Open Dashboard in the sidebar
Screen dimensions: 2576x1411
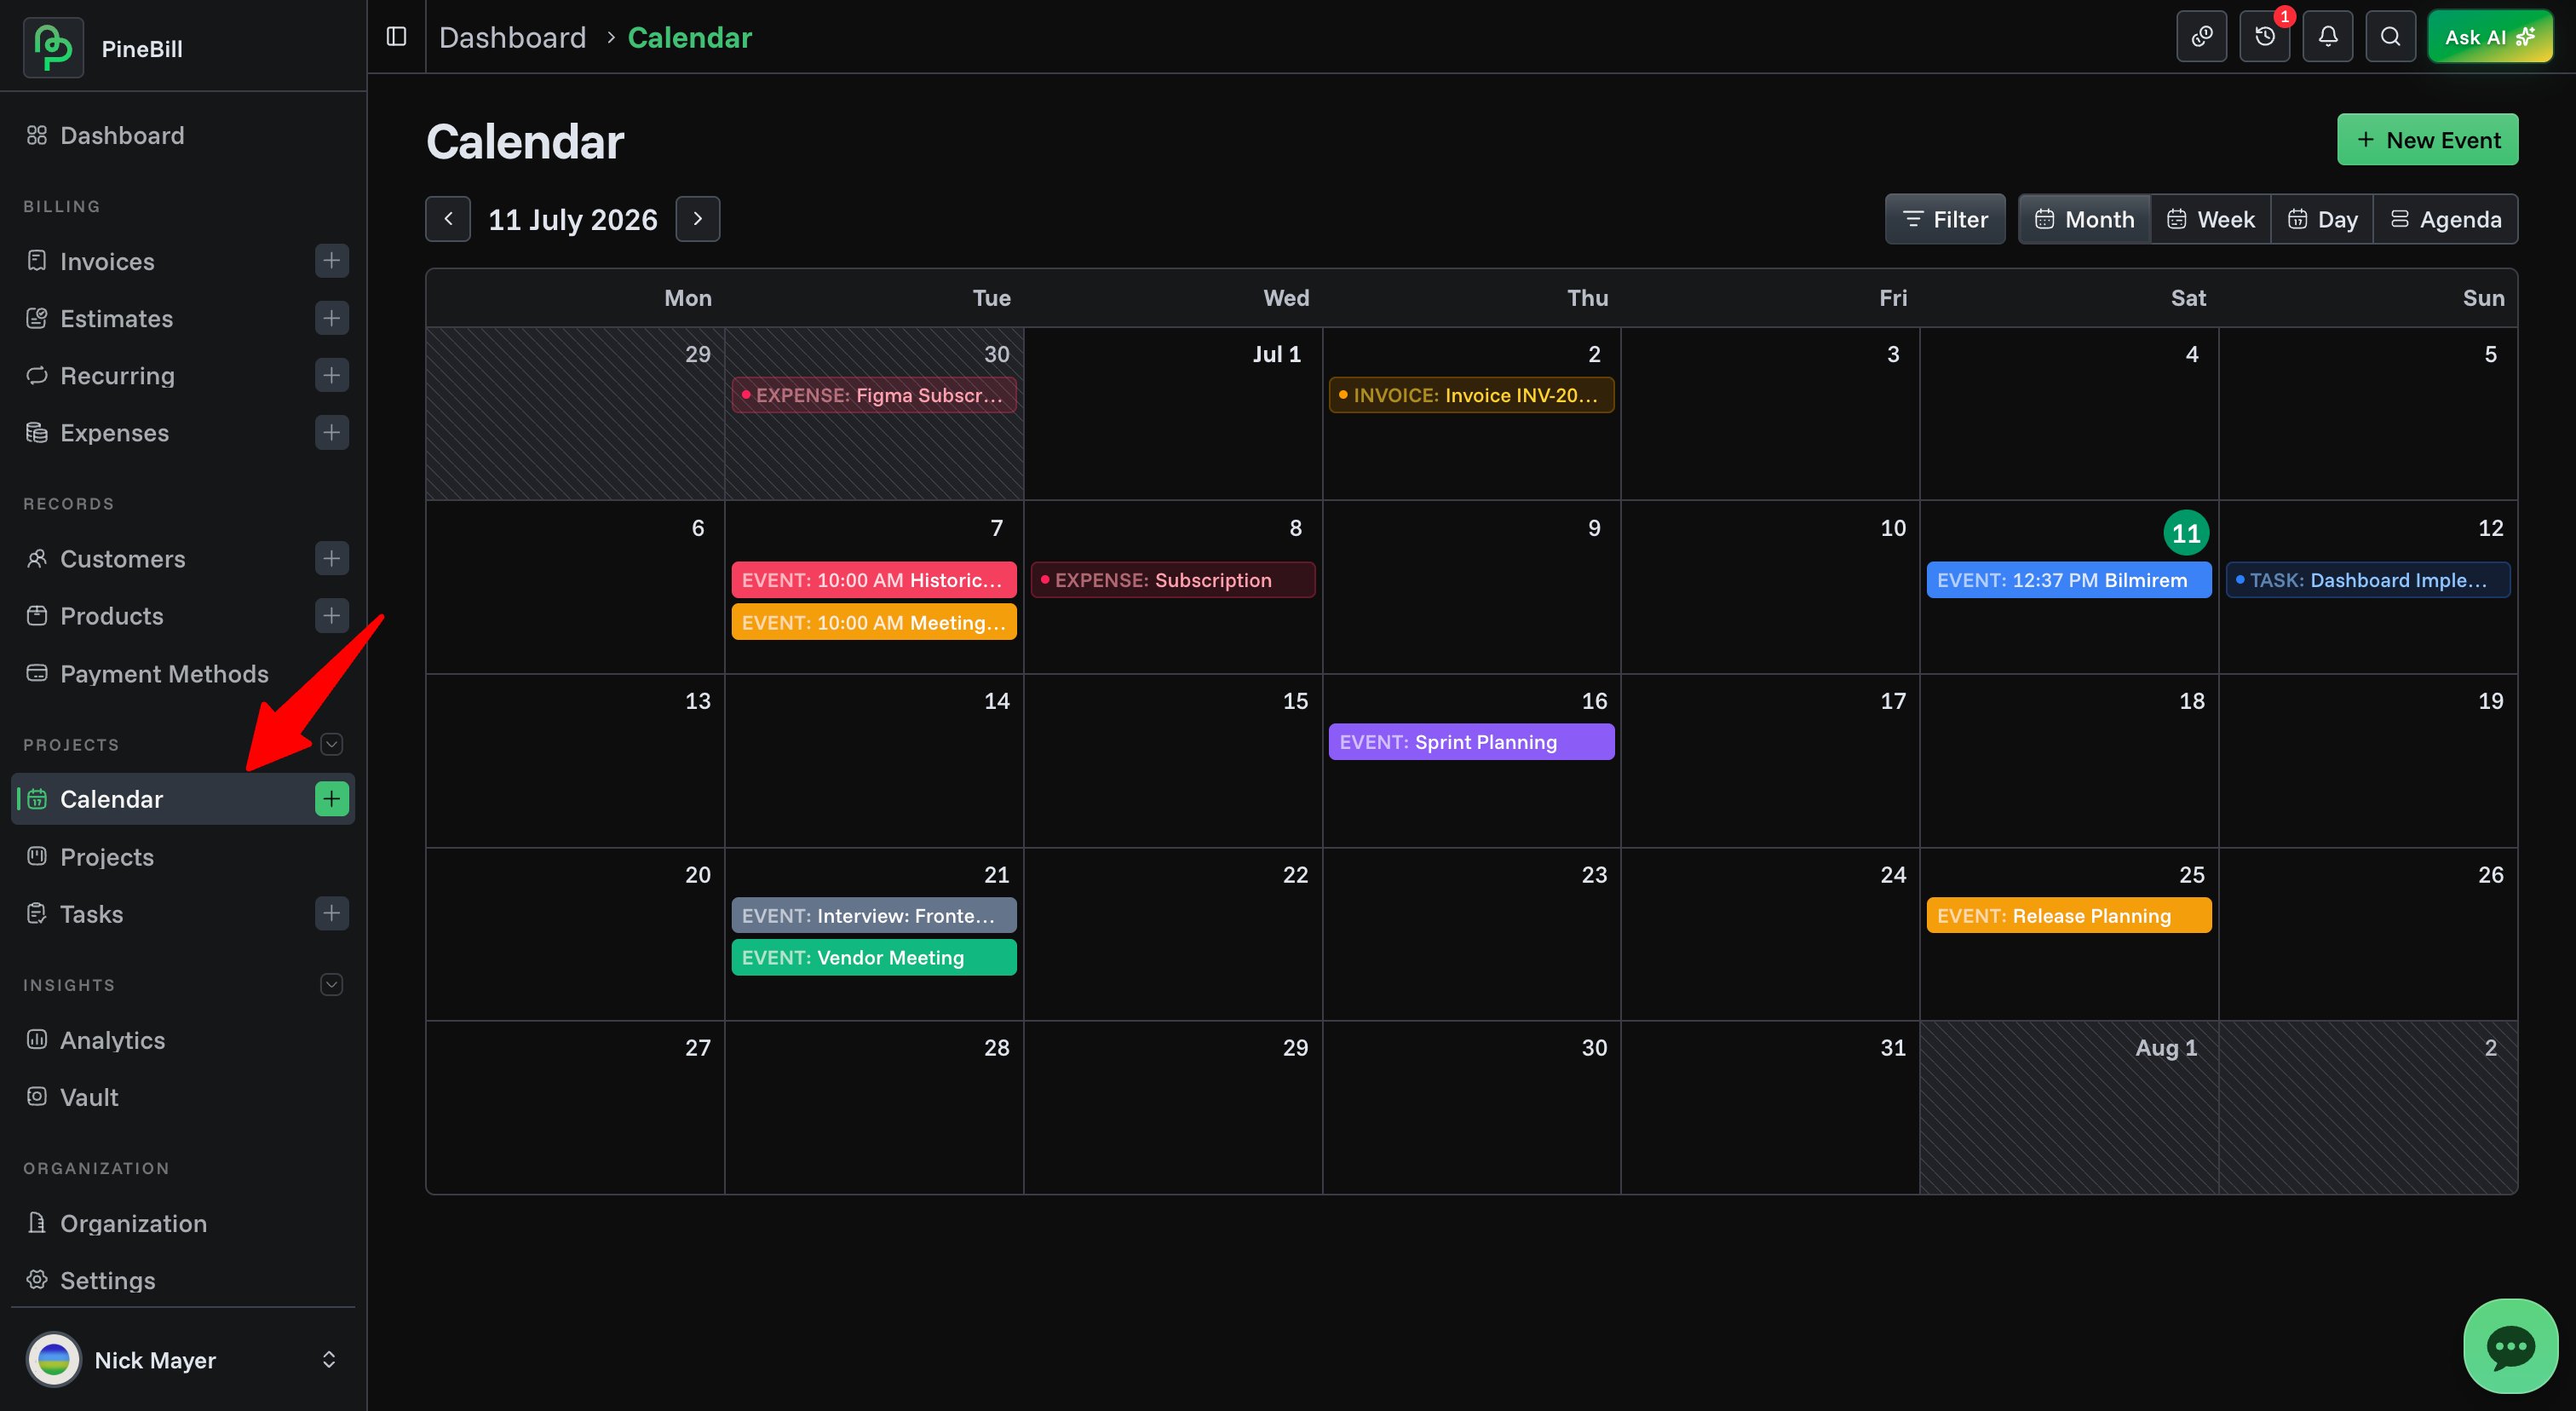tap(183, 135)
